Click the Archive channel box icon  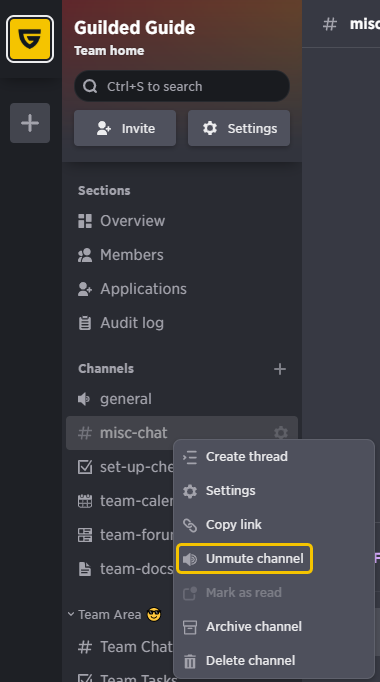[190, 627]
